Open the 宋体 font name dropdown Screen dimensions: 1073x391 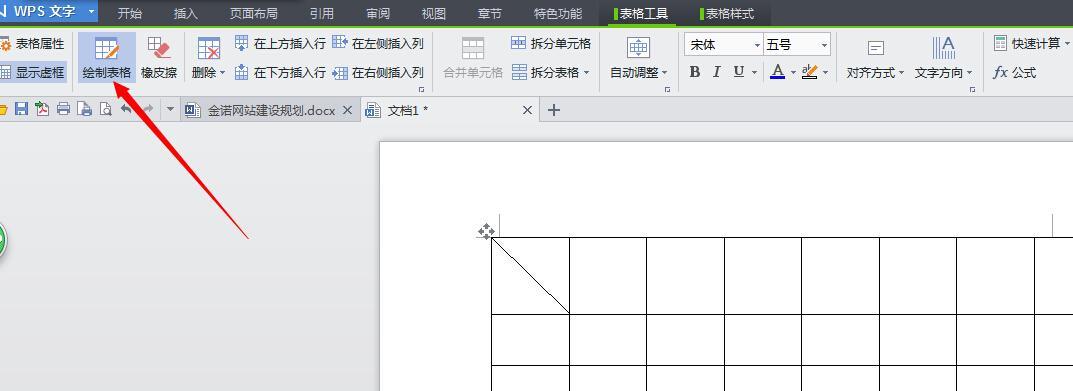[x=723, y=45]
